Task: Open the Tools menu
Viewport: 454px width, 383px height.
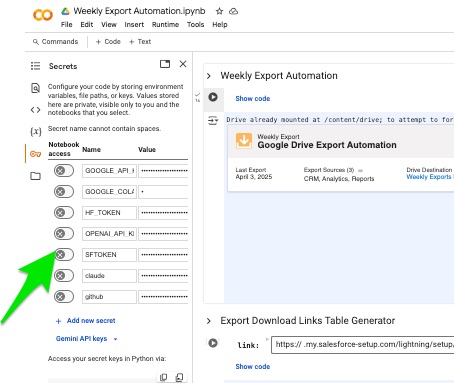Action: point(195,25)
